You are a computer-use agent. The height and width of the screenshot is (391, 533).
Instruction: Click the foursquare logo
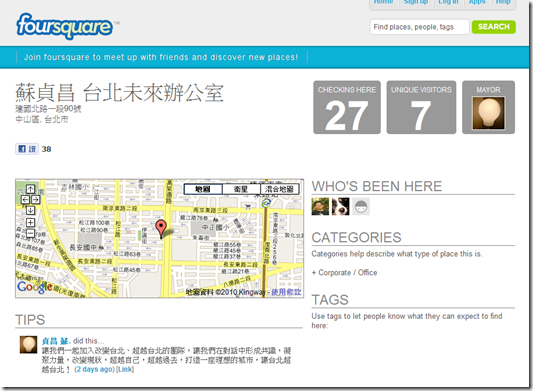tap(64, 26)
